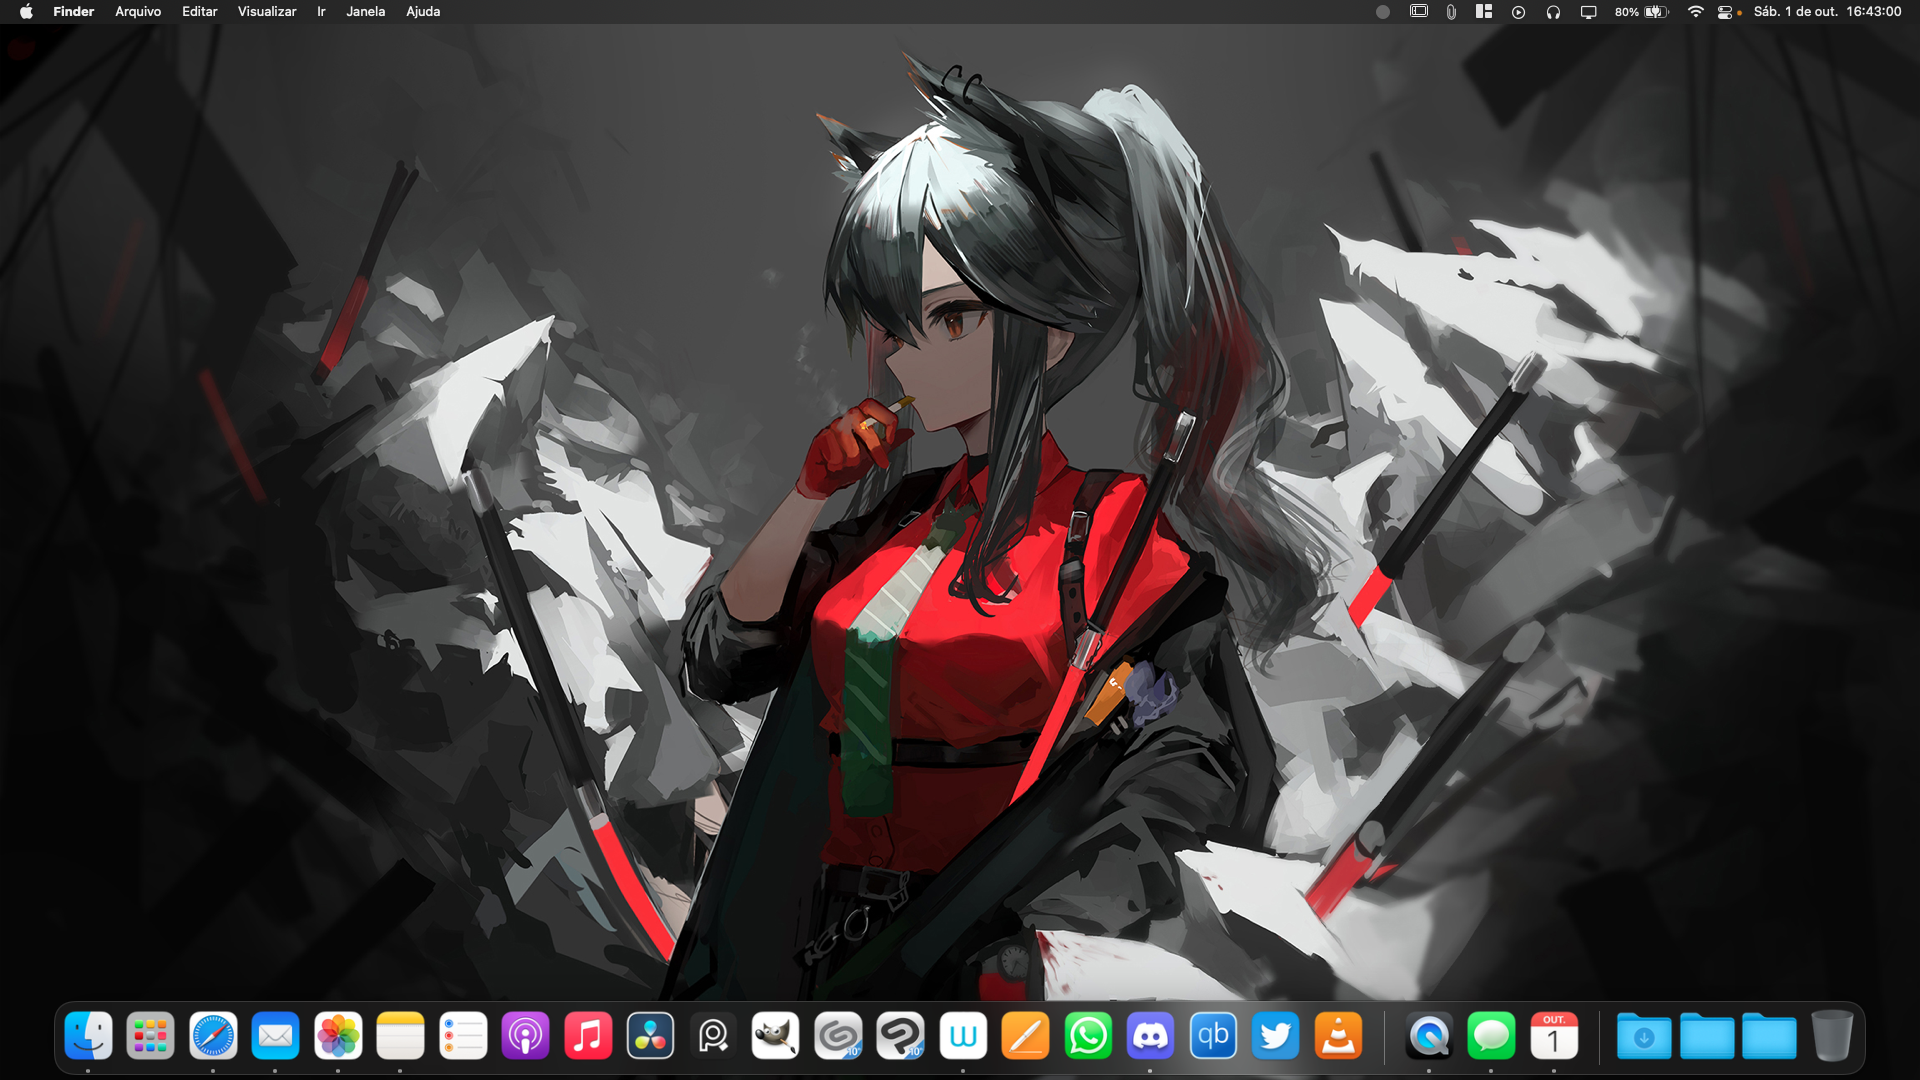This screenshot has width=1920, height=1080.
Task: Open the Photos app in Dock
Action: 338,1036
